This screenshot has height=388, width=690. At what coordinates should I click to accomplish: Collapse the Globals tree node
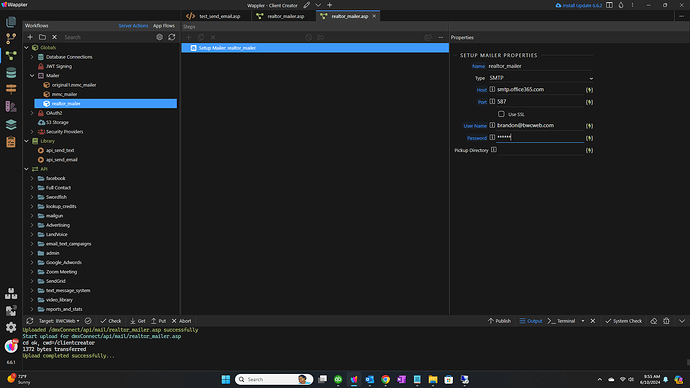point(26,48)
